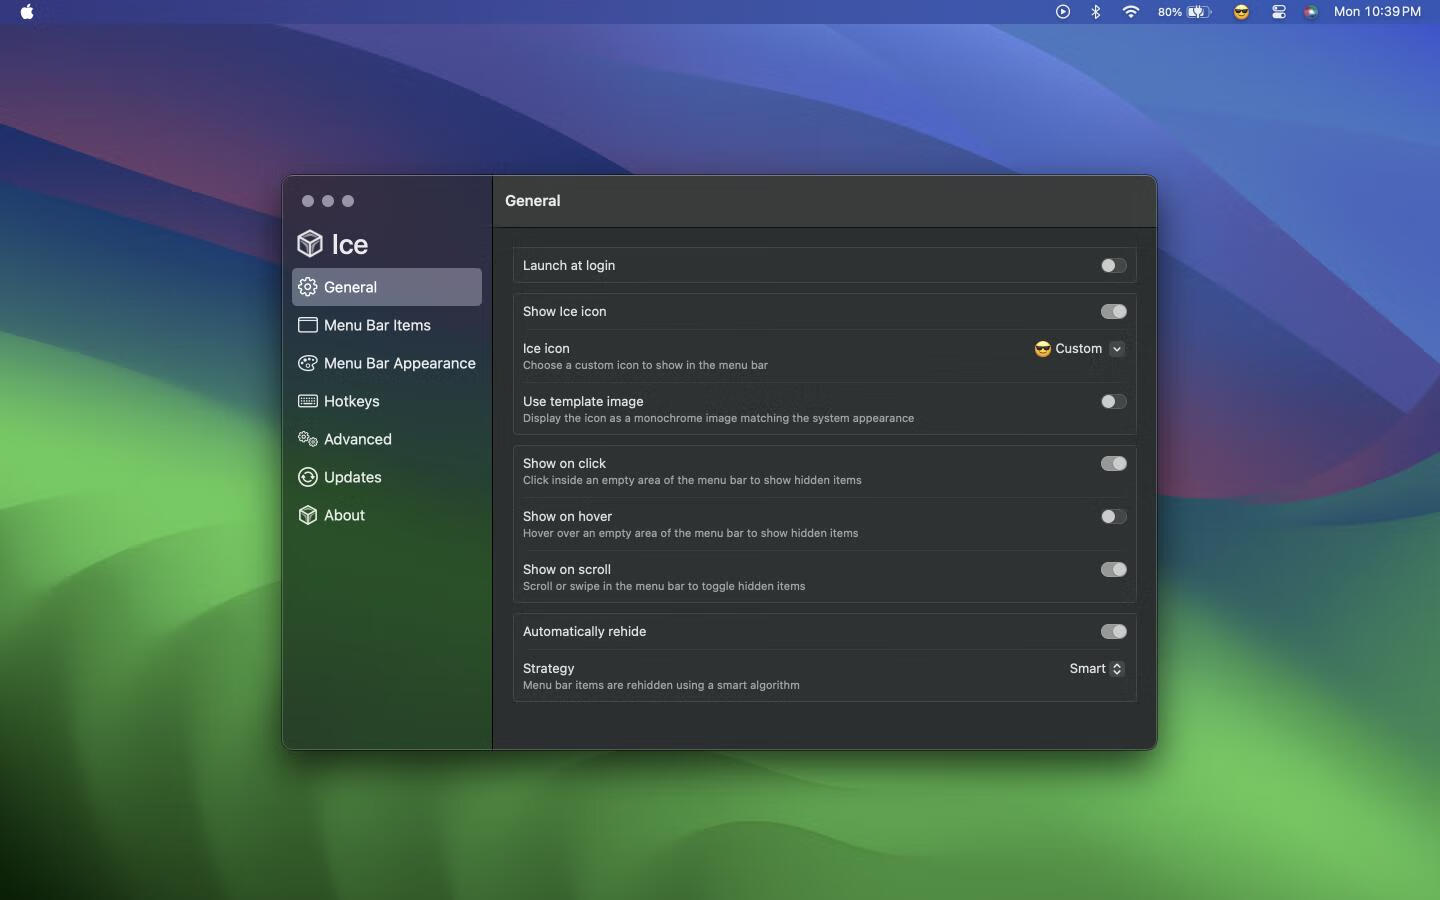The height and width of the screenshot is (900, 1440).
Task: Enable Show on hover switch
Action: pyautogui.click(x=1113, y=516)
